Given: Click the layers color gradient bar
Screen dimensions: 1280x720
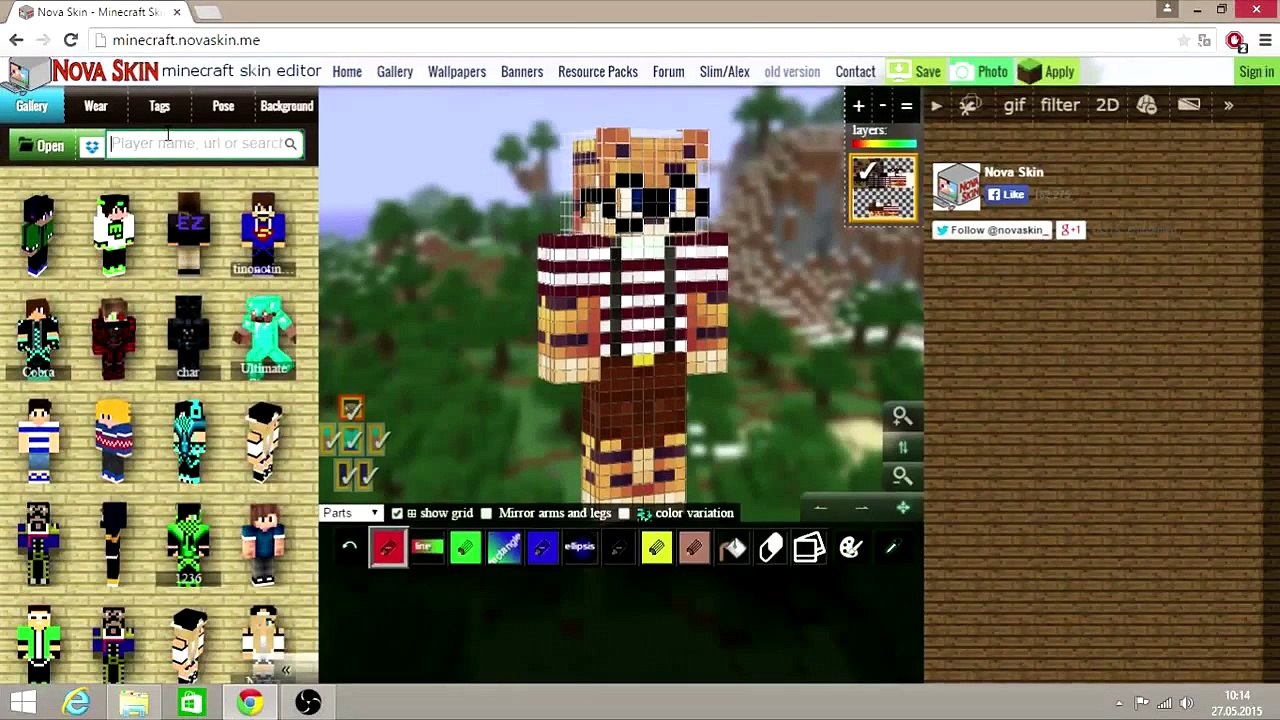Looking at the screenshot, I should point(884,144).
